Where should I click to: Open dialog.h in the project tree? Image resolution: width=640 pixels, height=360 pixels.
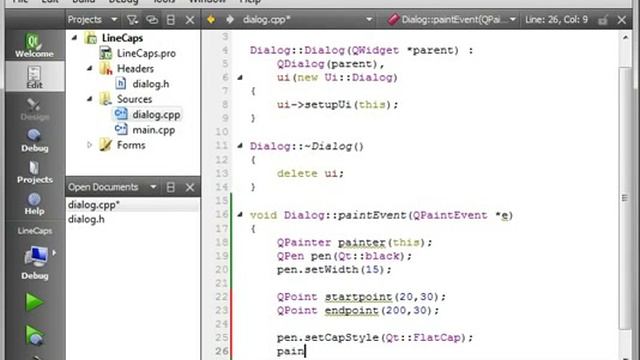151,84
